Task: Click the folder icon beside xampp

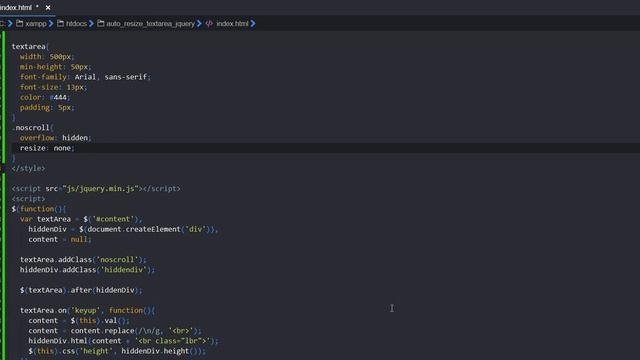Action: tap(20, 23)
